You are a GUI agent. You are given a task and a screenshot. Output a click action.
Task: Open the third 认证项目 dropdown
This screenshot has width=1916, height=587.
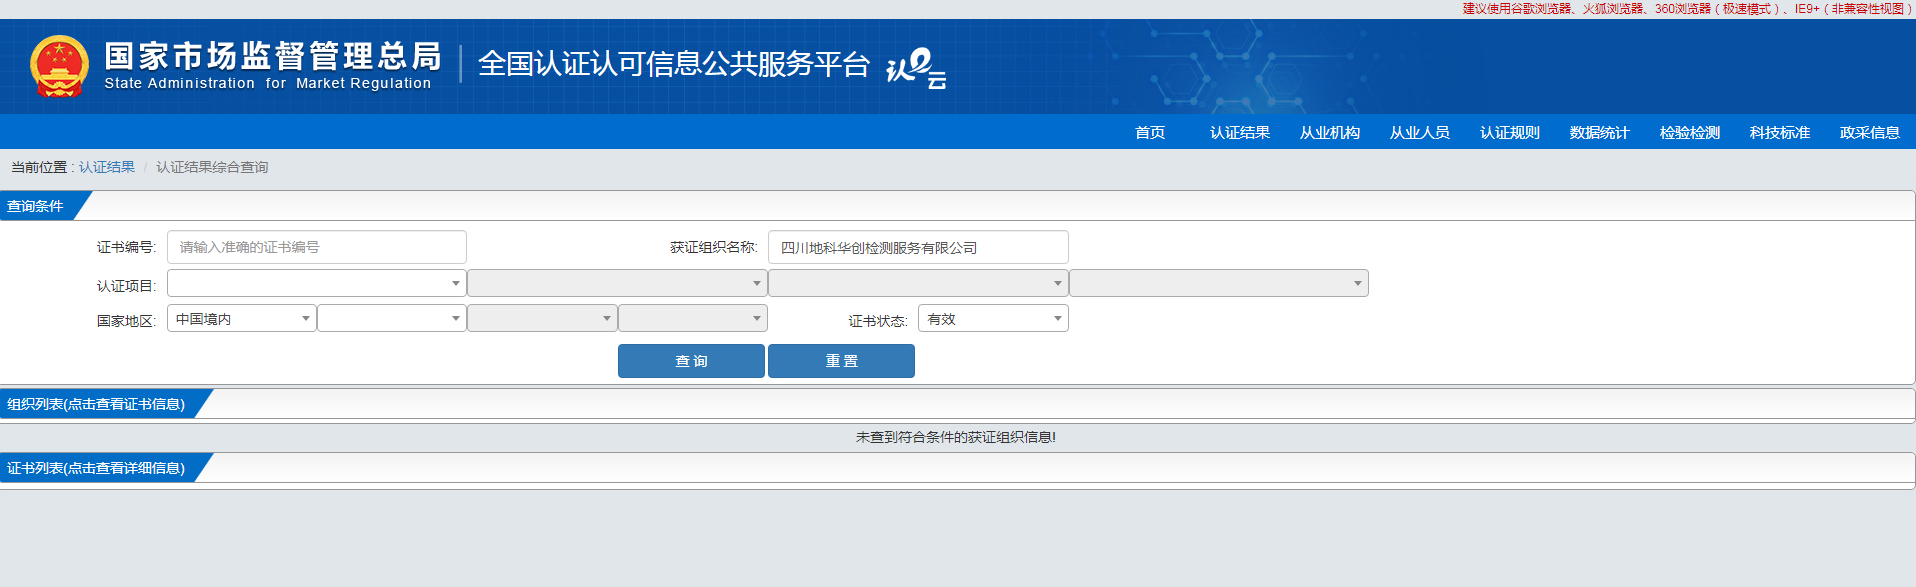(918, 283)
